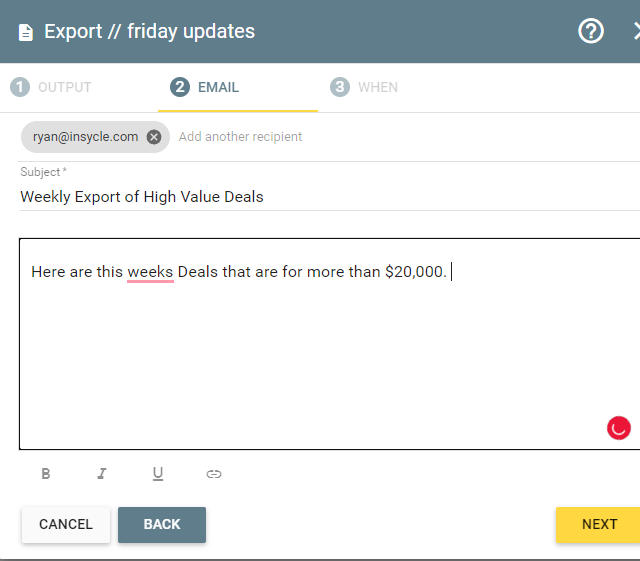640x561 pixels.
Task: Open the help question mark icon
Action: pos(591,31)
